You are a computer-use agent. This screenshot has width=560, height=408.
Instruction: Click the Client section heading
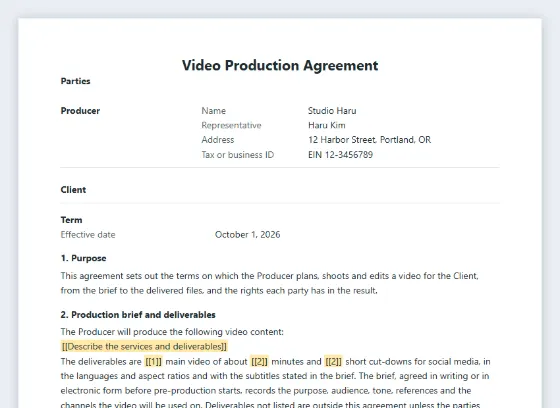pos(73,190)
